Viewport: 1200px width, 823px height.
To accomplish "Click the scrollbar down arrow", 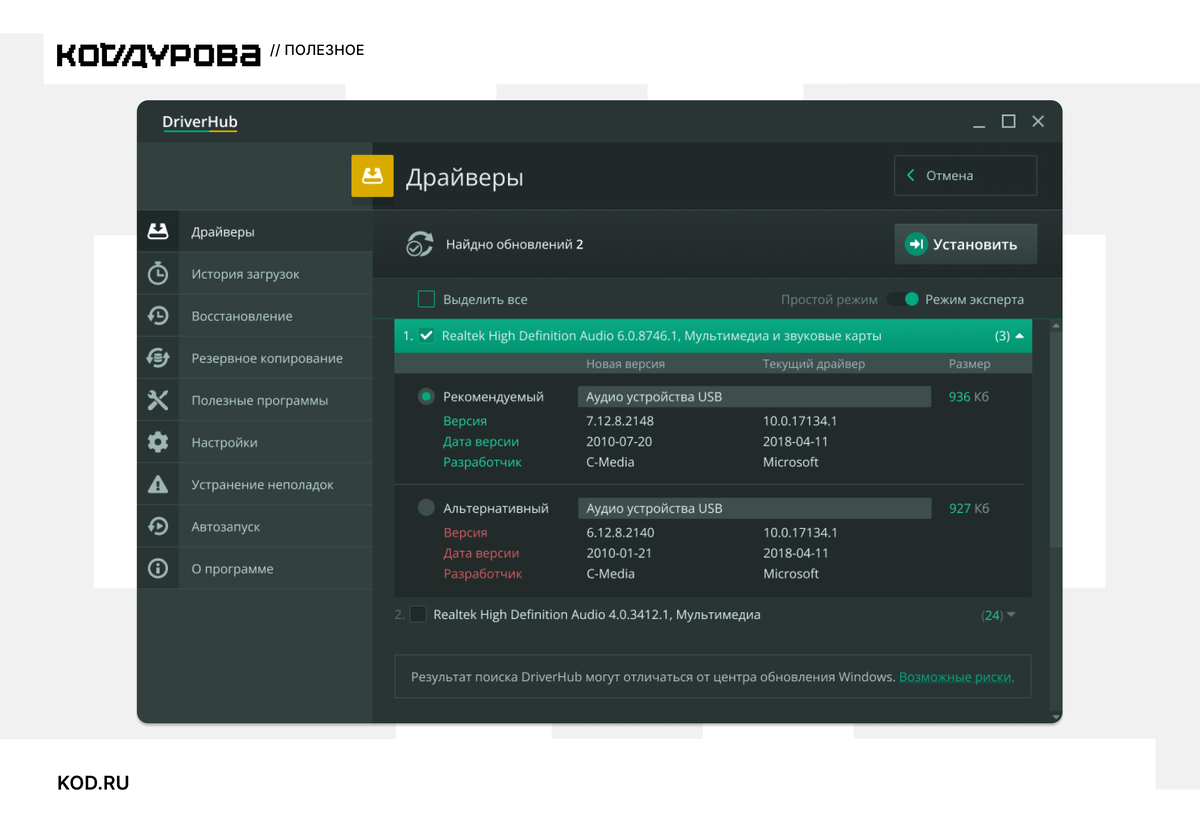I will tap(1056, 716).
